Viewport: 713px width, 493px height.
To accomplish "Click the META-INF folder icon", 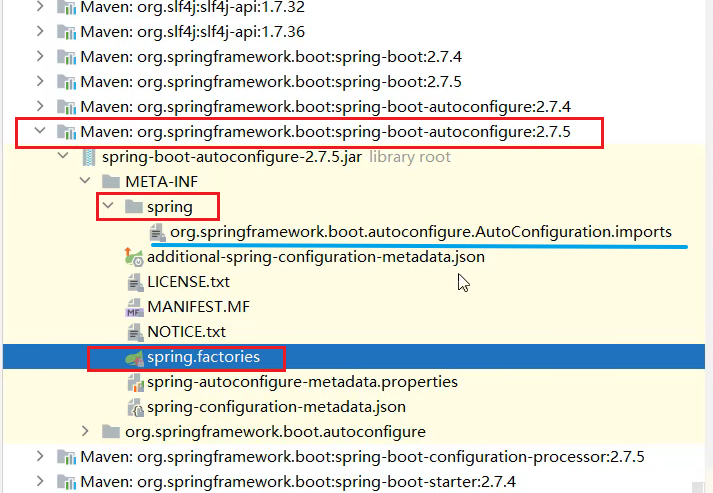I will pyautogui.click(x=111, y=182).
